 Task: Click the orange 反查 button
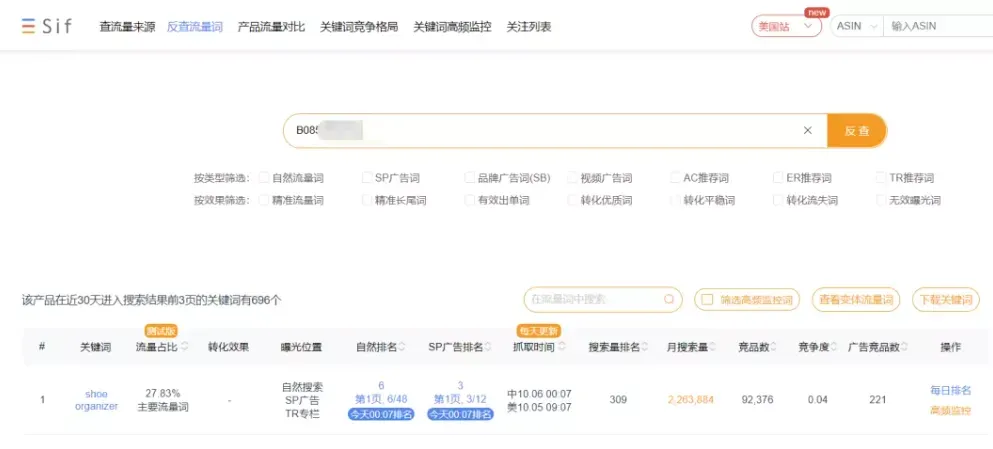pos(857,130)
